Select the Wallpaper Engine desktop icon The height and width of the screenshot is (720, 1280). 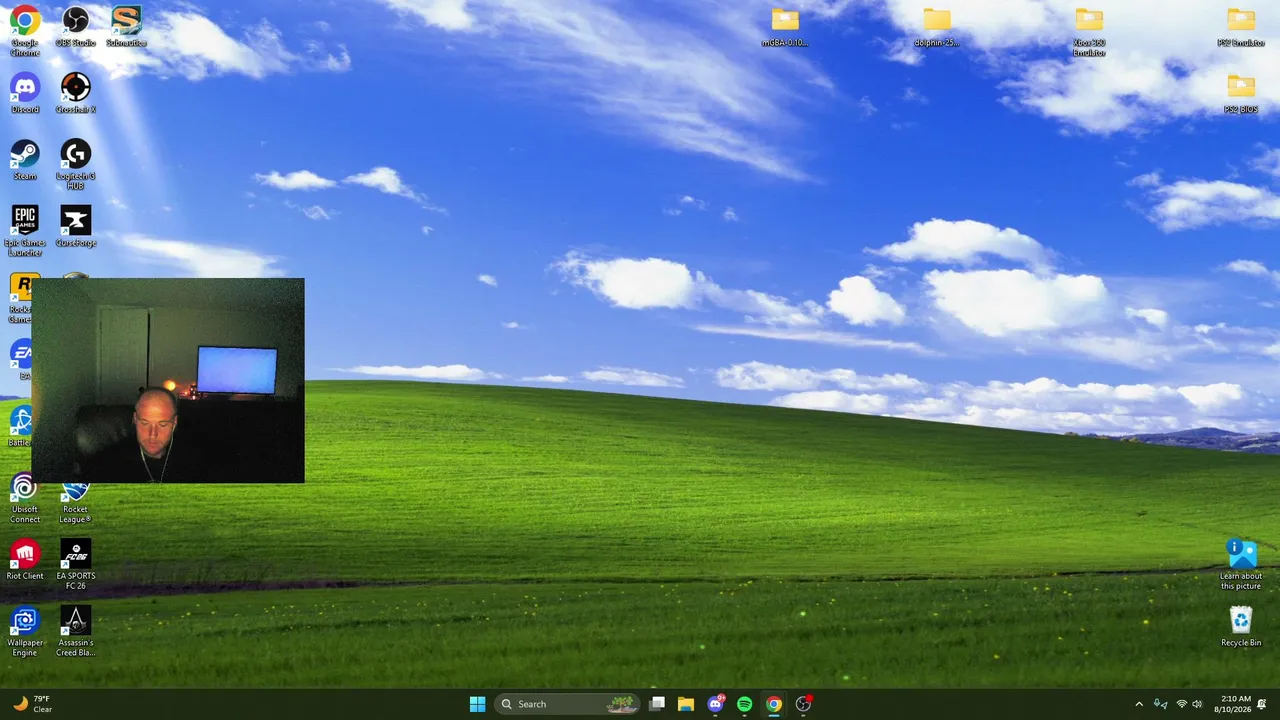click(x=25, y=632)
